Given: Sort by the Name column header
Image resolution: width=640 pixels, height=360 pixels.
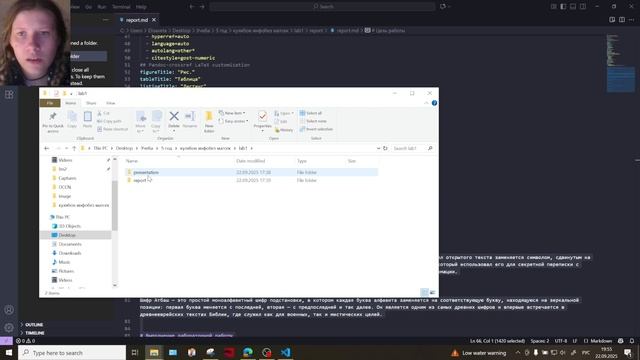Looking at the screenshot, I should click(132, 161).
